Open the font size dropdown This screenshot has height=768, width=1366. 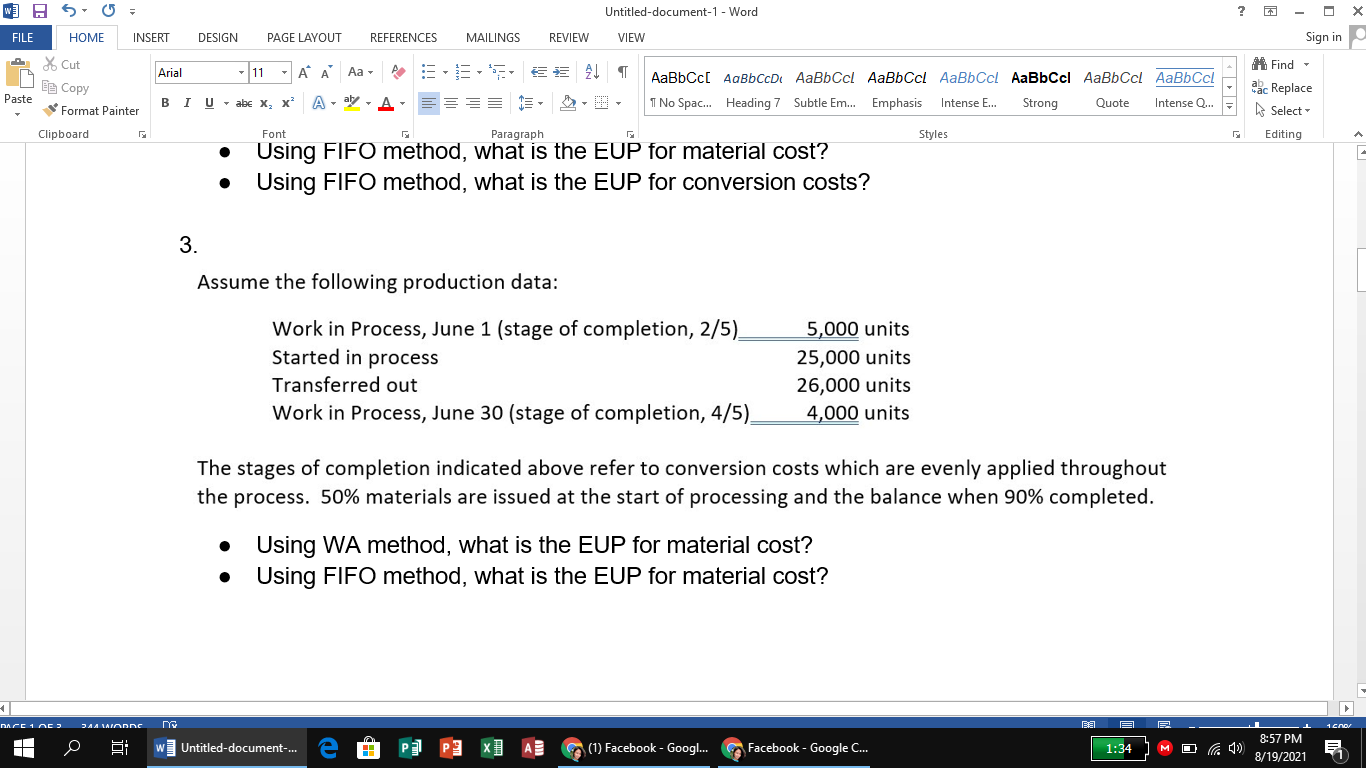click(x=284, y=73)
